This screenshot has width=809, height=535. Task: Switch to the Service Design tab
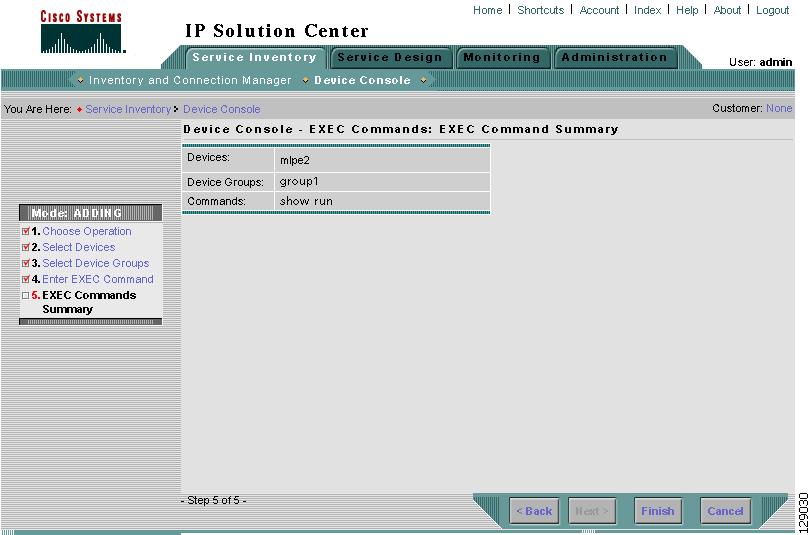(x=390, y=58)
